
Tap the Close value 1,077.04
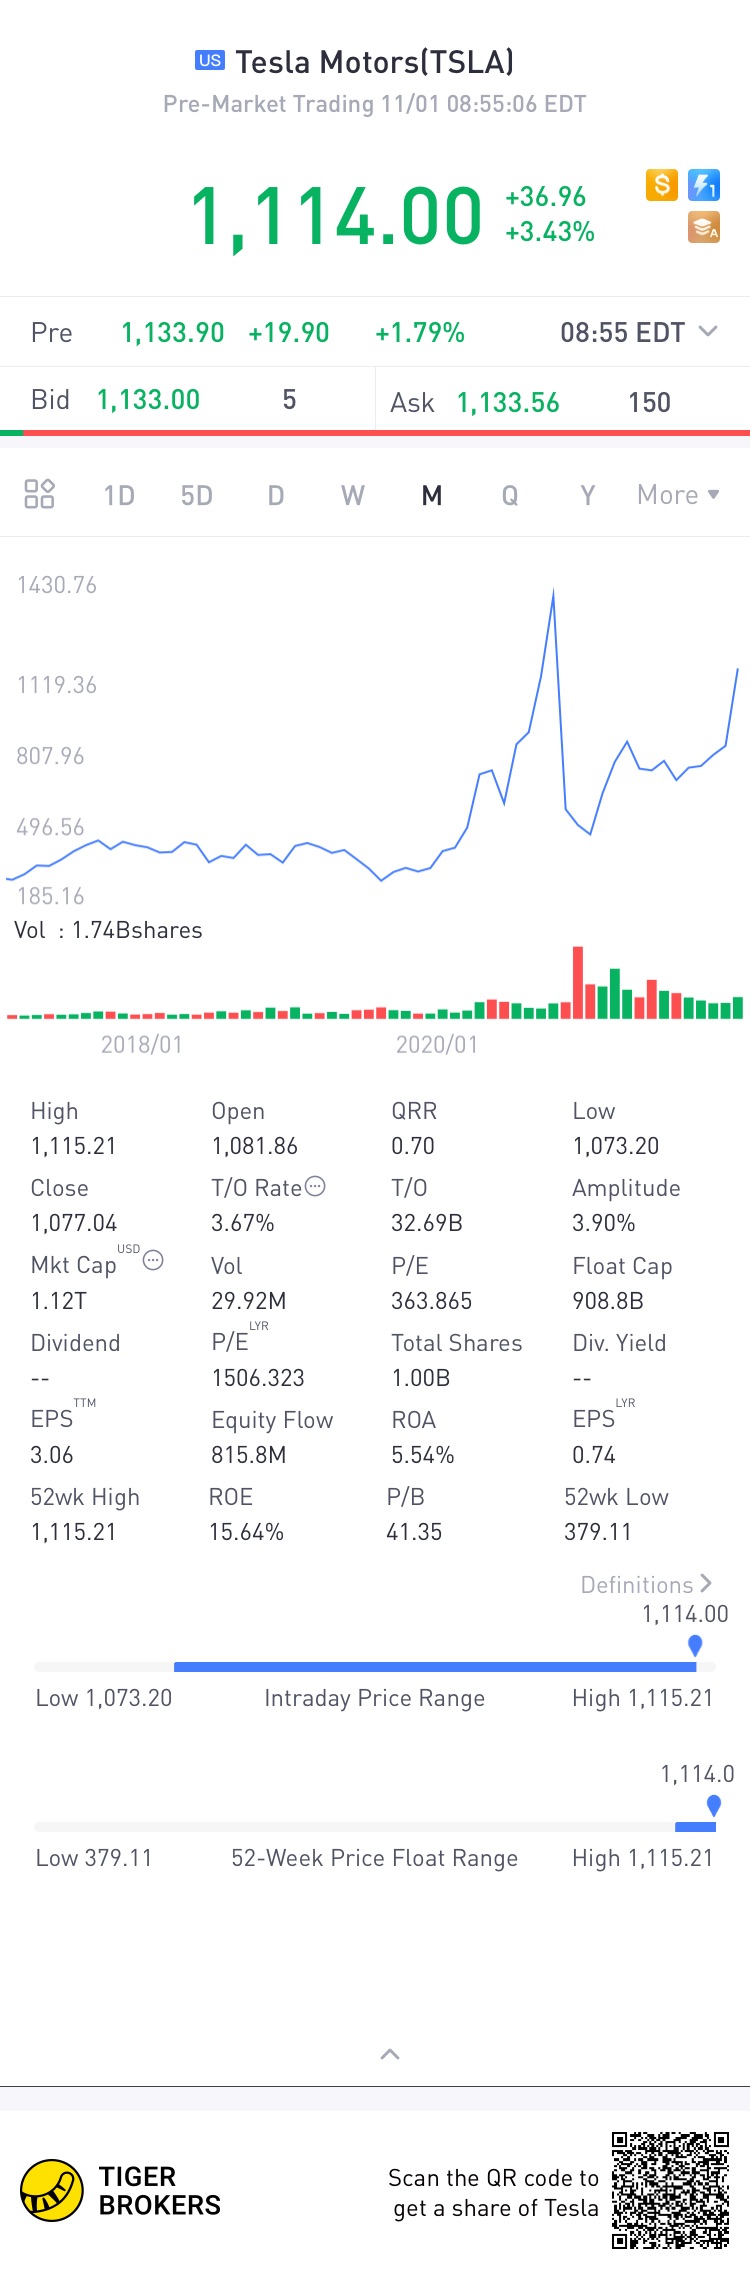pos(74,1223)
